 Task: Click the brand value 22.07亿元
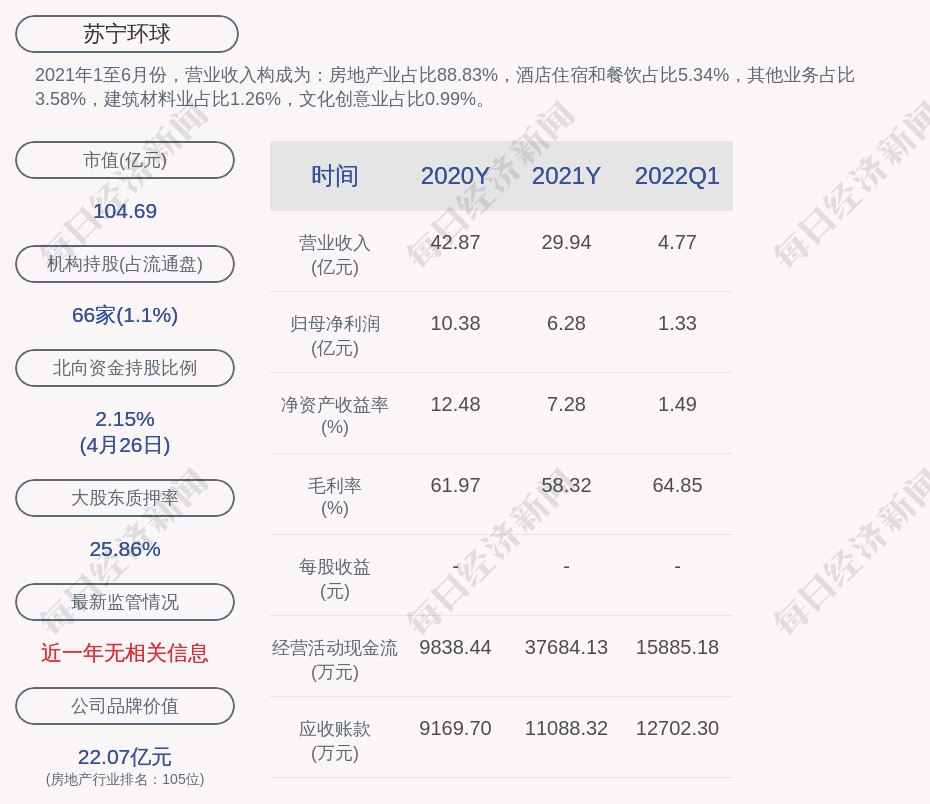(x=125, y=757)
